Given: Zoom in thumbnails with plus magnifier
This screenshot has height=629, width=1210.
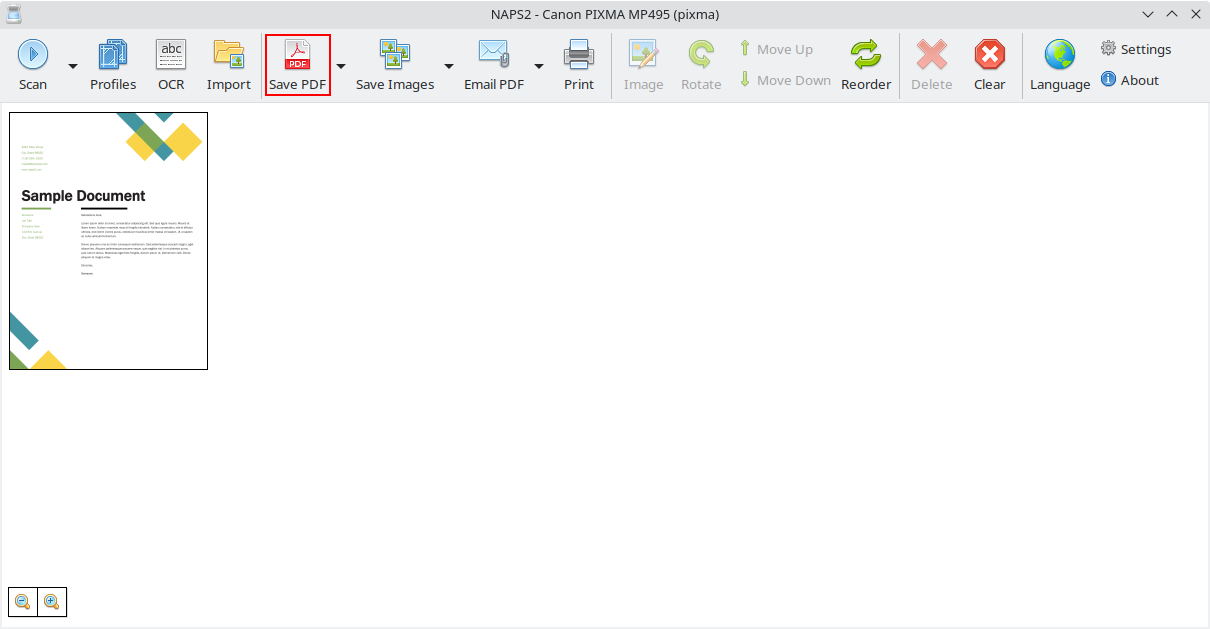Looking at the screenshot, I should 52,602.
